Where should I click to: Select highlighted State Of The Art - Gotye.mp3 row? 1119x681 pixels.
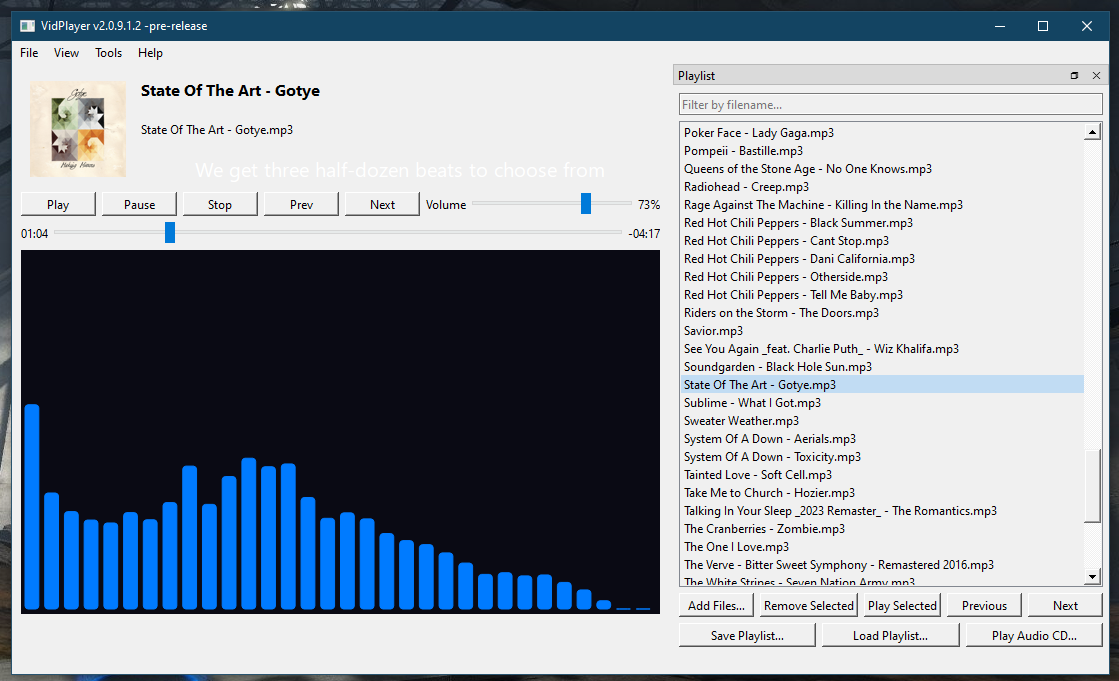882,385
